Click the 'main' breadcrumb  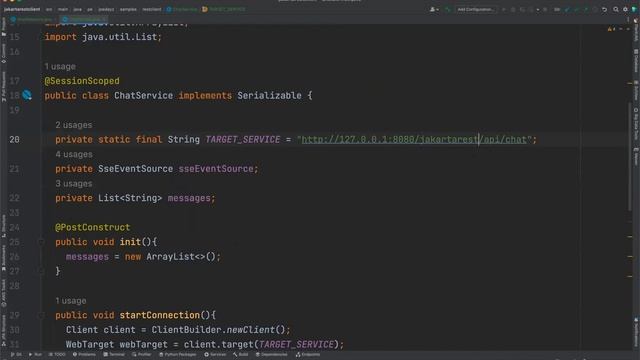click(63, 9)
